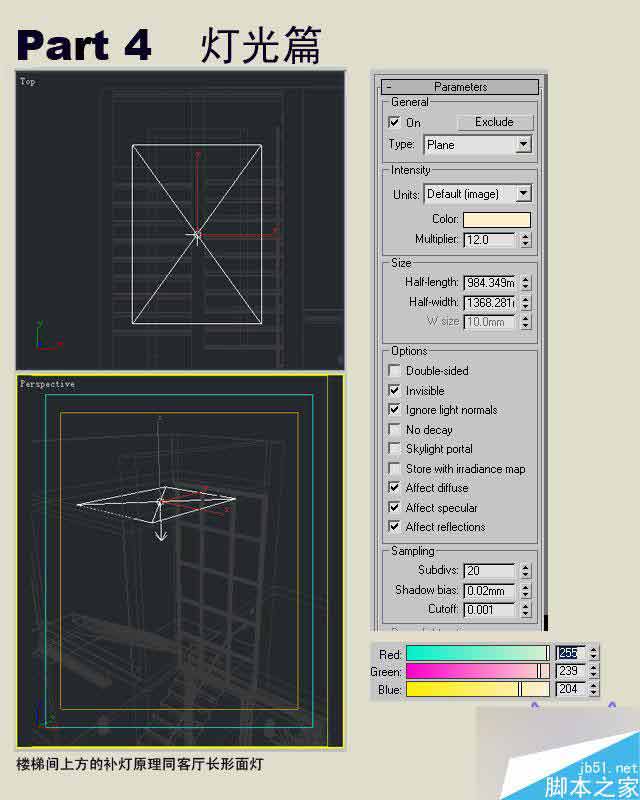Open the light Color swatch

[497, 219]
